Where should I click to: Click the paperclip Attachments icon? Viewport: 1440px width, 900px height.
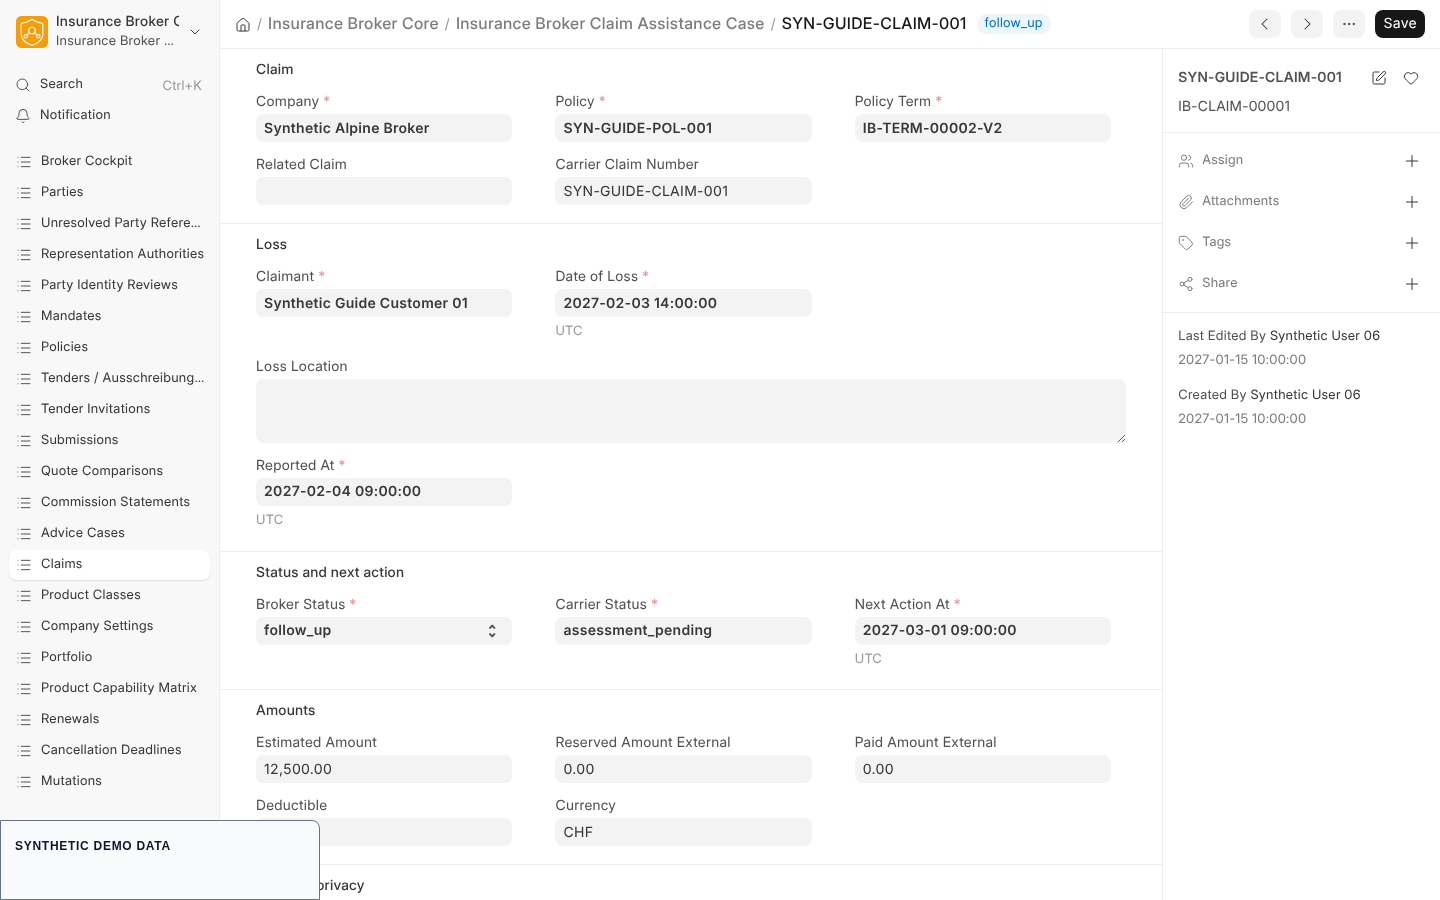(1186, 202)
